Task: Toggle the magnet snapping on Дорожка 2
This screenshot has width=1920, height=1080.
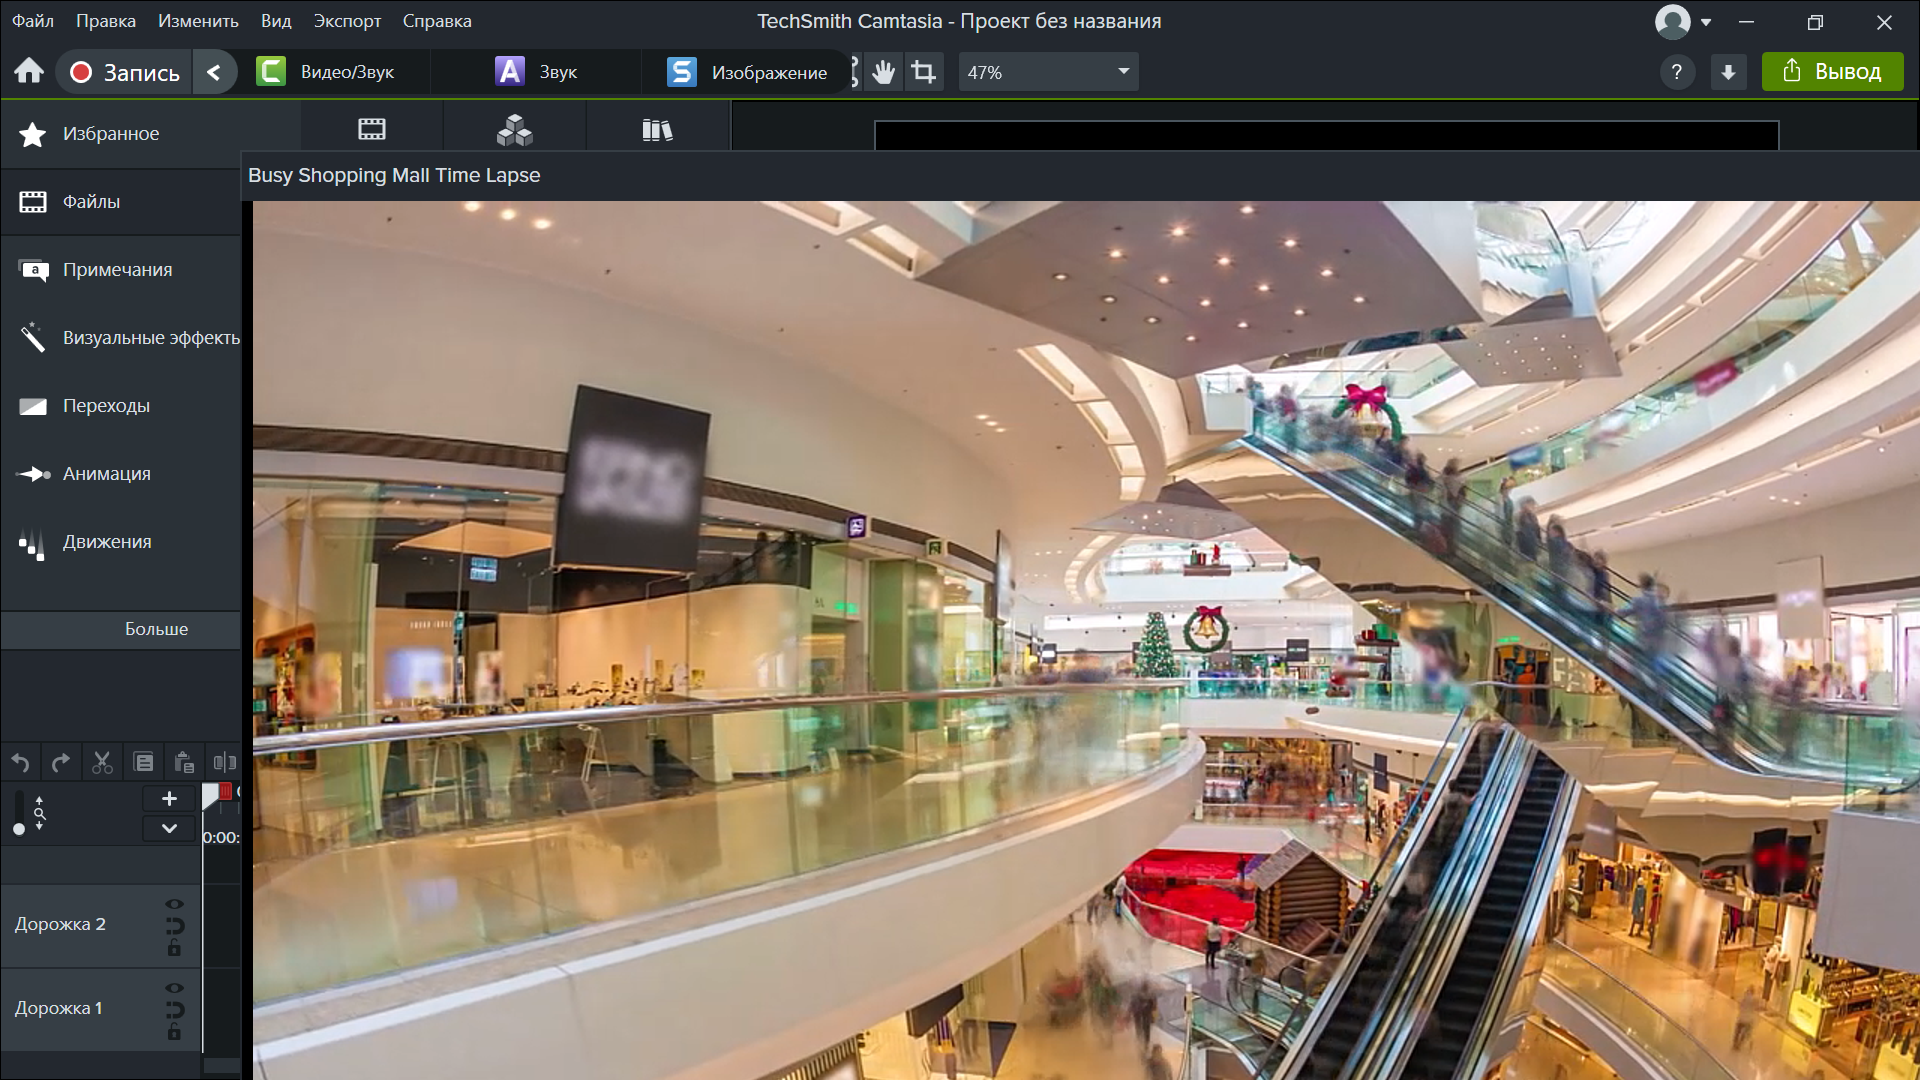Action: pos(174,925)
